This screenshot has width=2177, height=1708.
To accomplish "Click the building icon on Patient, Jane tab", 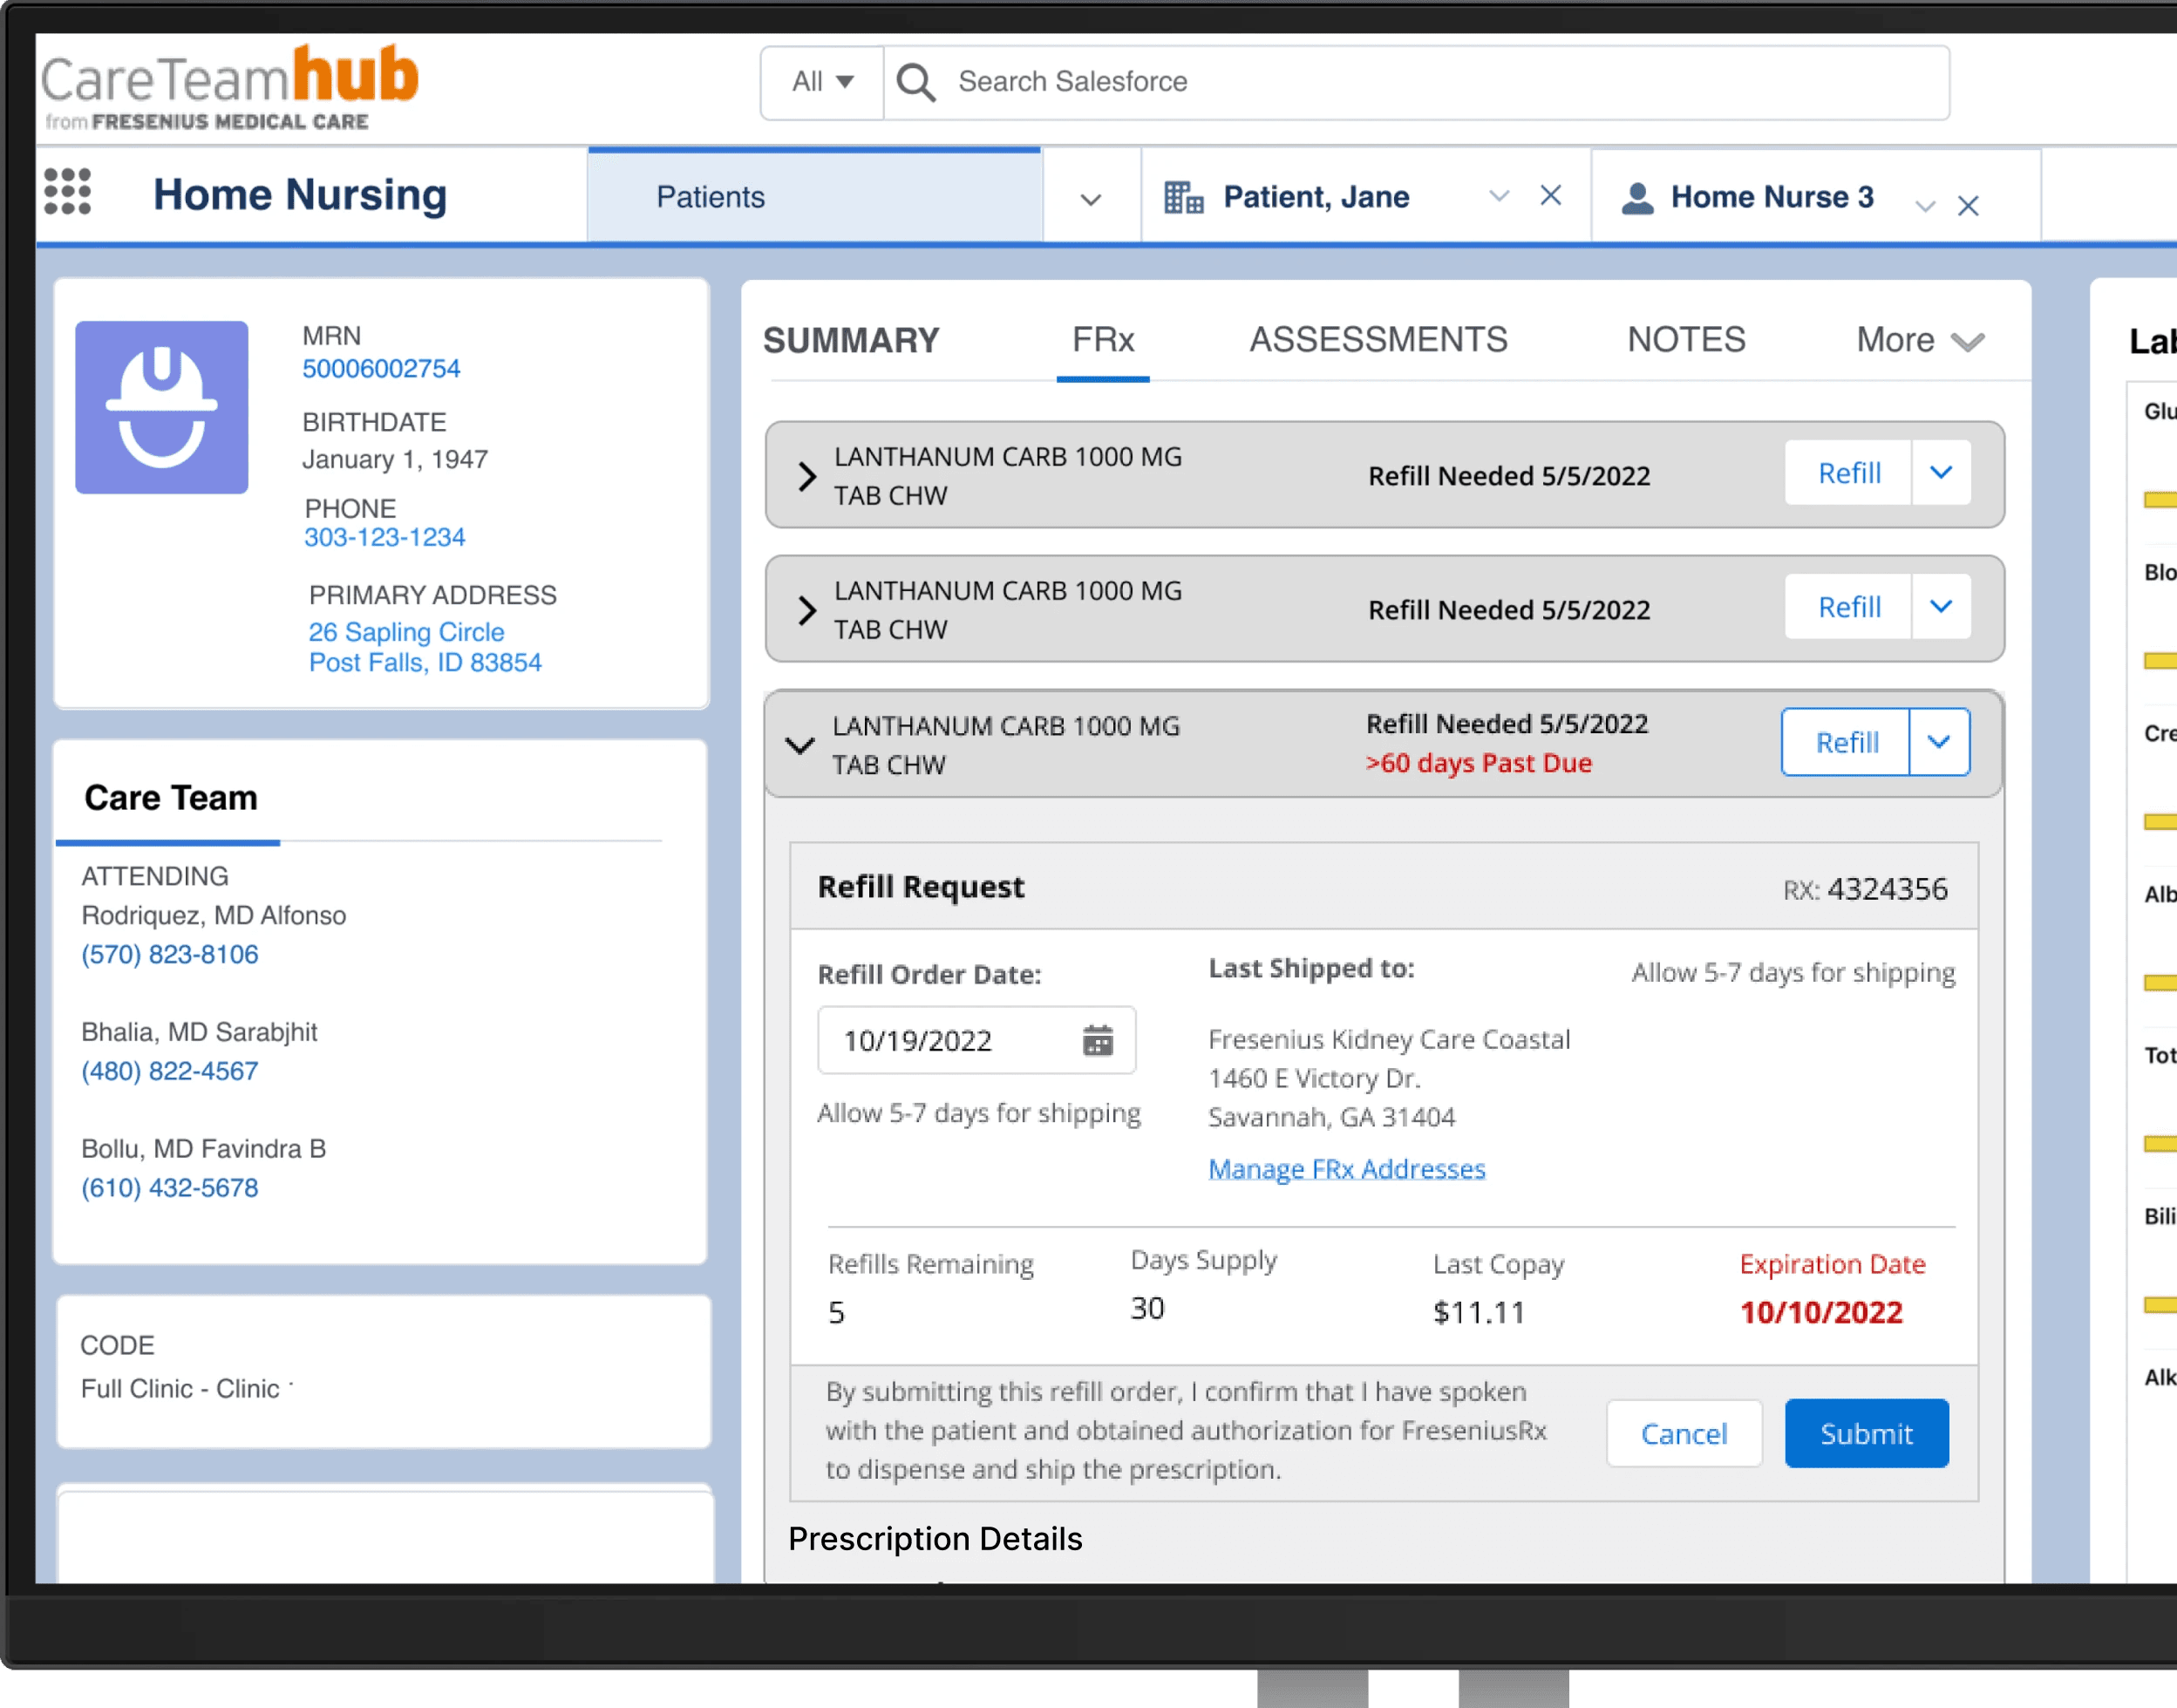I will point(1183,197).
